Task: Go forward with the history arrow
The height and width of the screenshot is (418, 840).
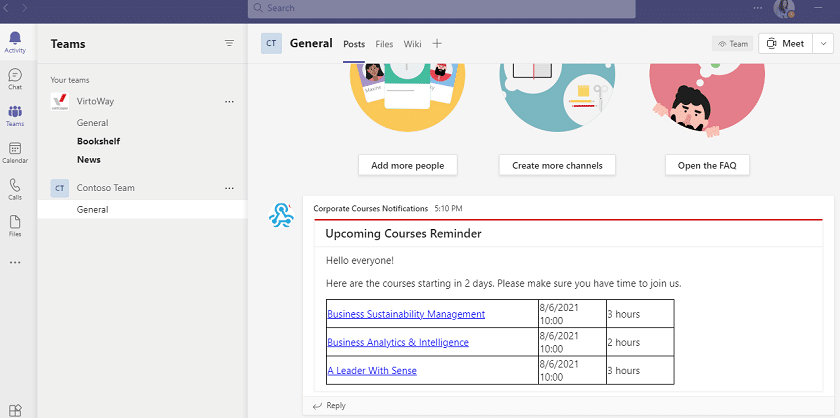Action: 25,8
